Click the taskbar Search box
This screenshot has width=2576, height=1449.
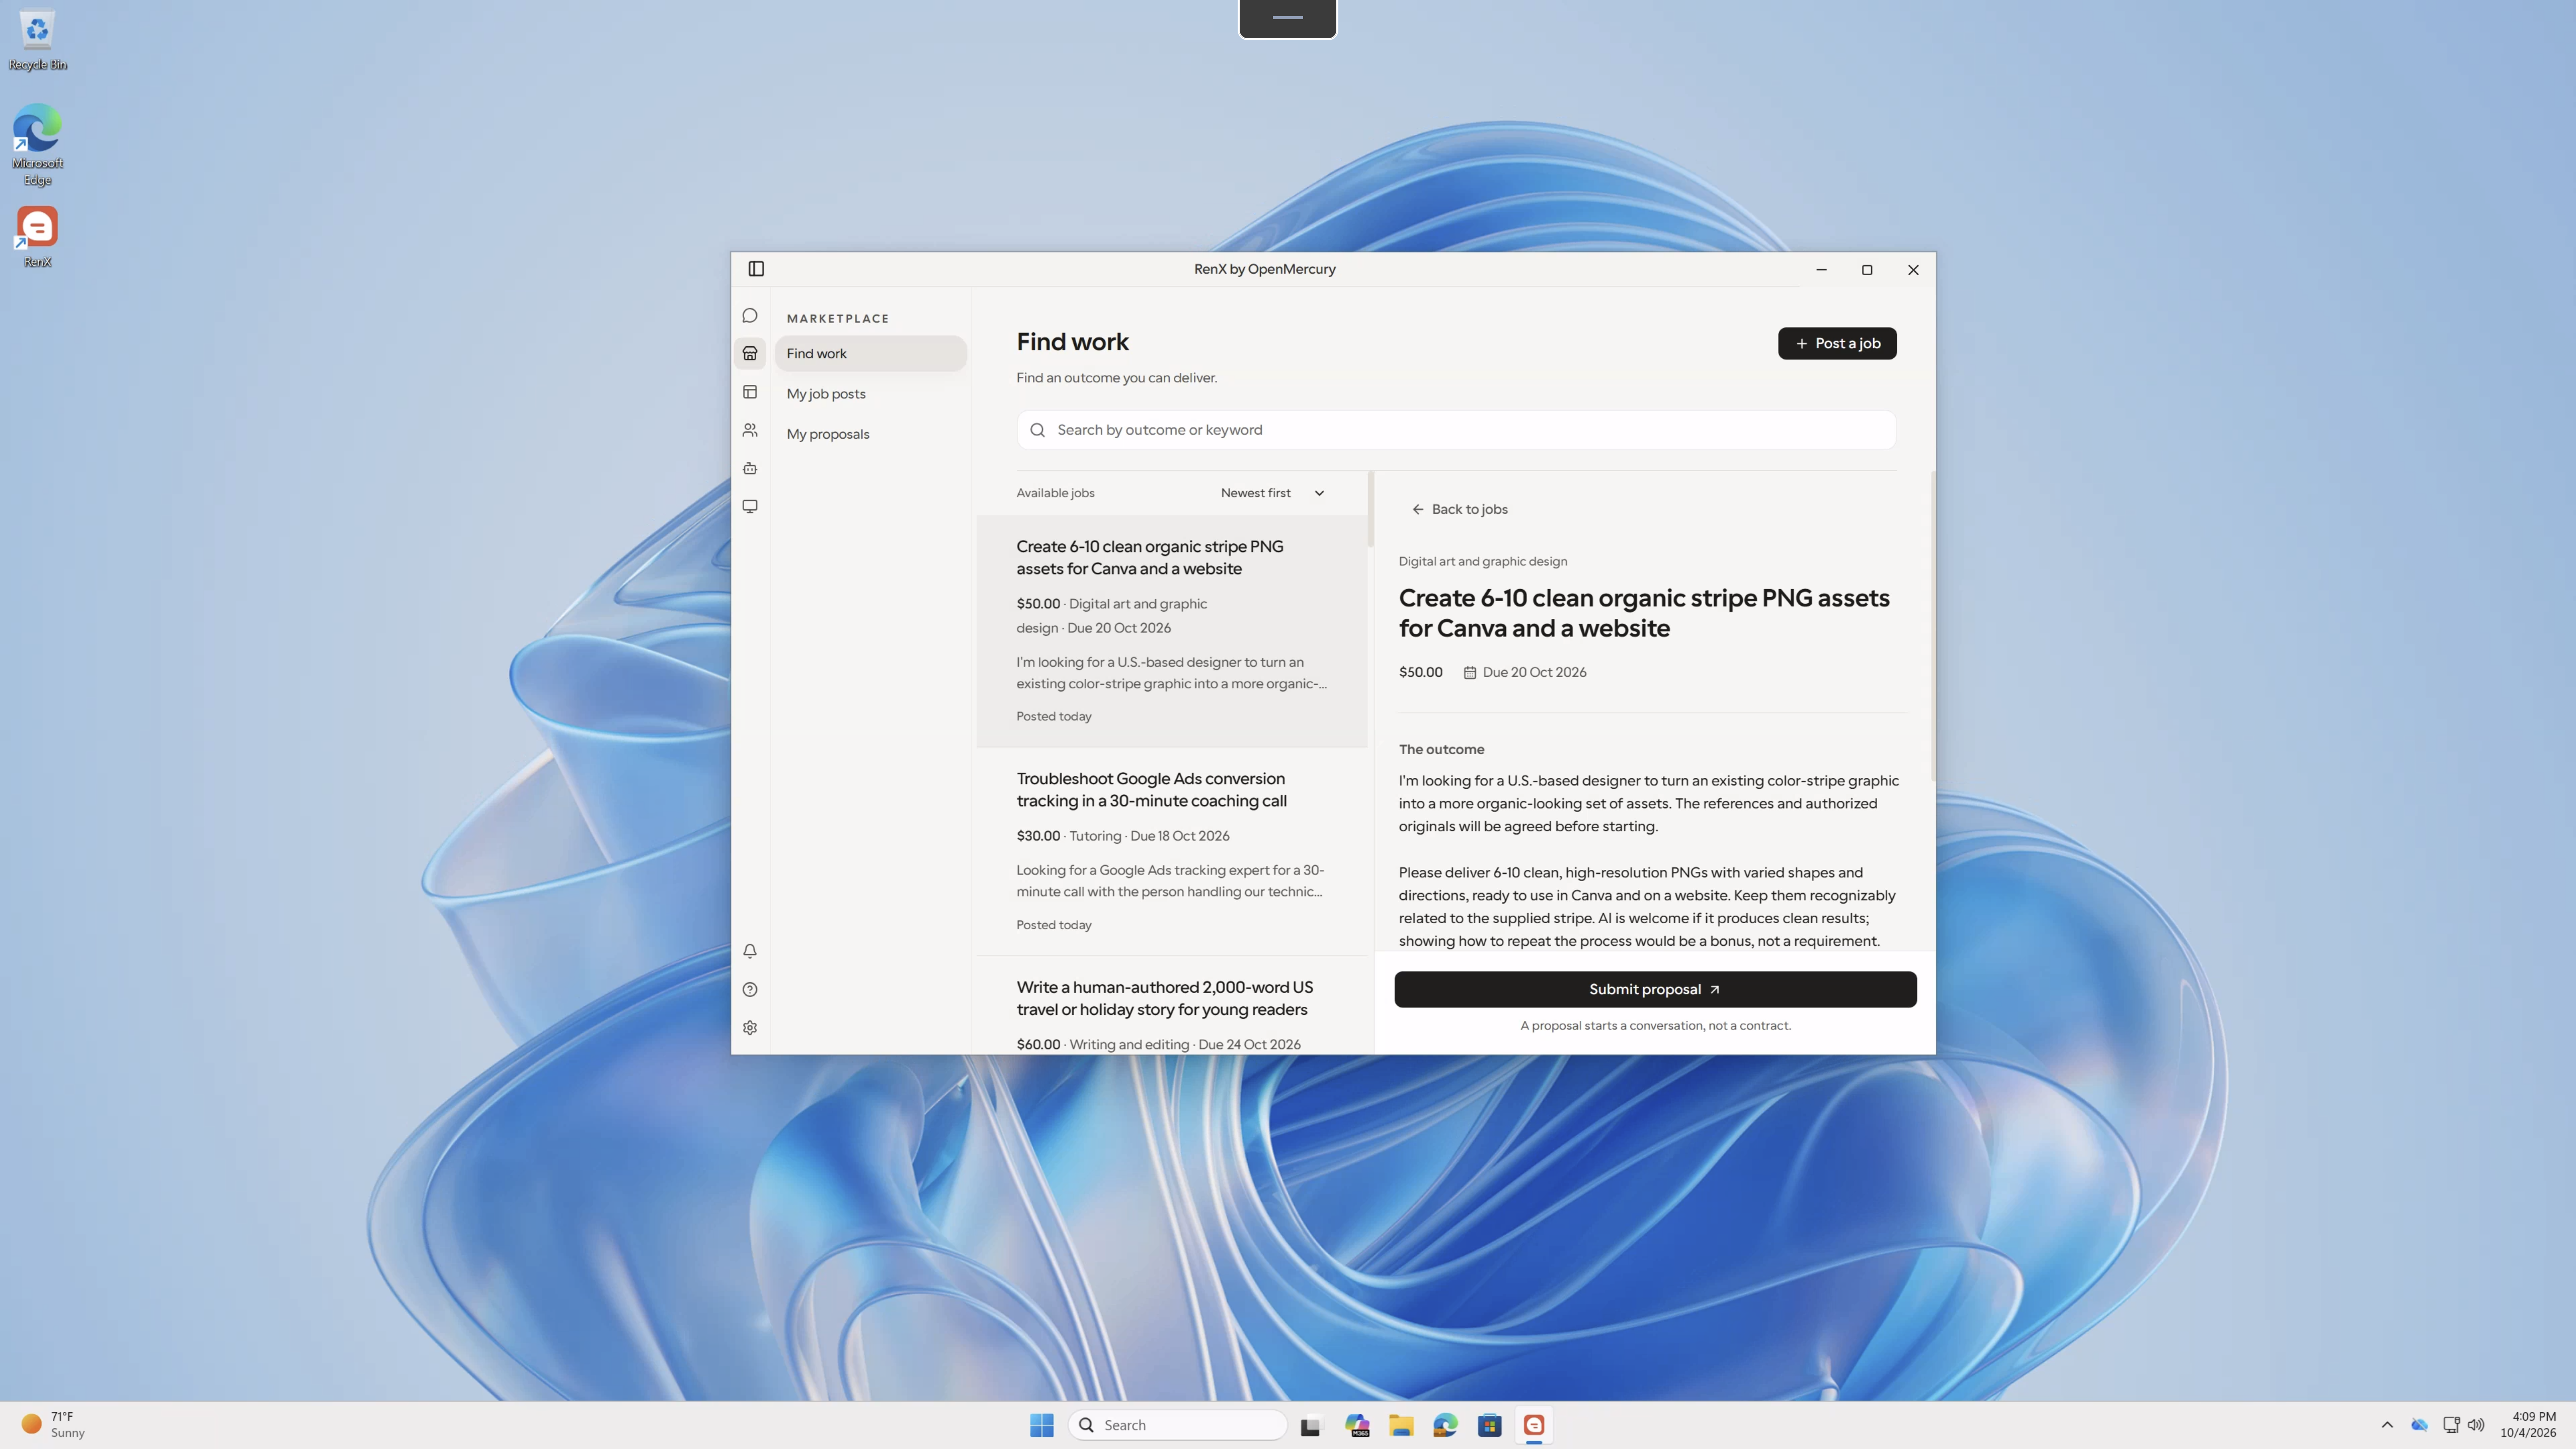point(1178,1425)
